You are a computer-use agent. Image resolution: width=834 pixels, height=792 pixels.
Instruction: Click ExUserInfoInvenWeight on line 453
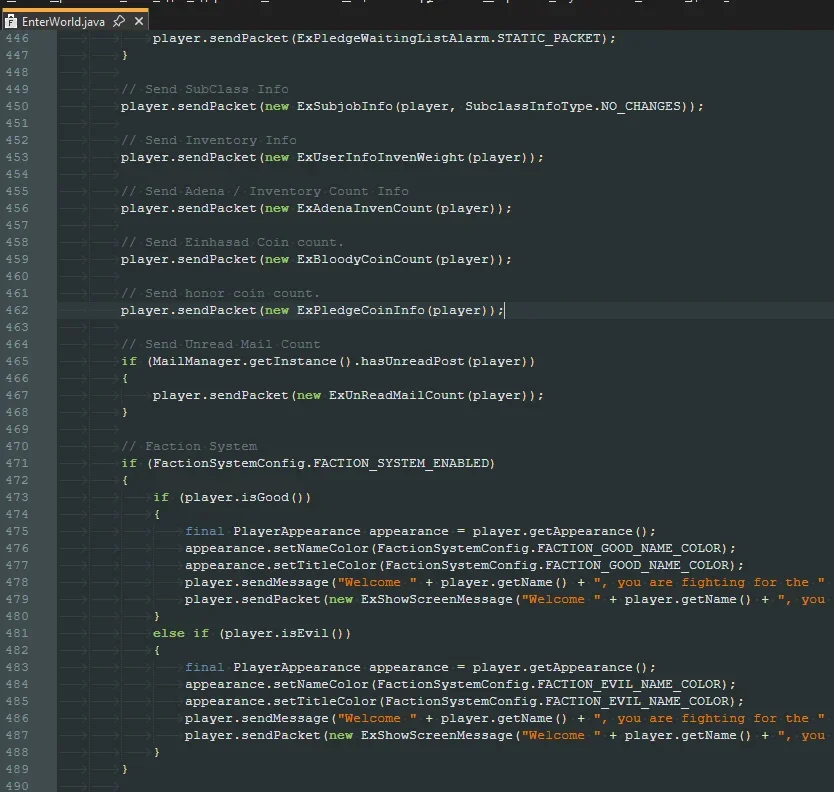380,157
